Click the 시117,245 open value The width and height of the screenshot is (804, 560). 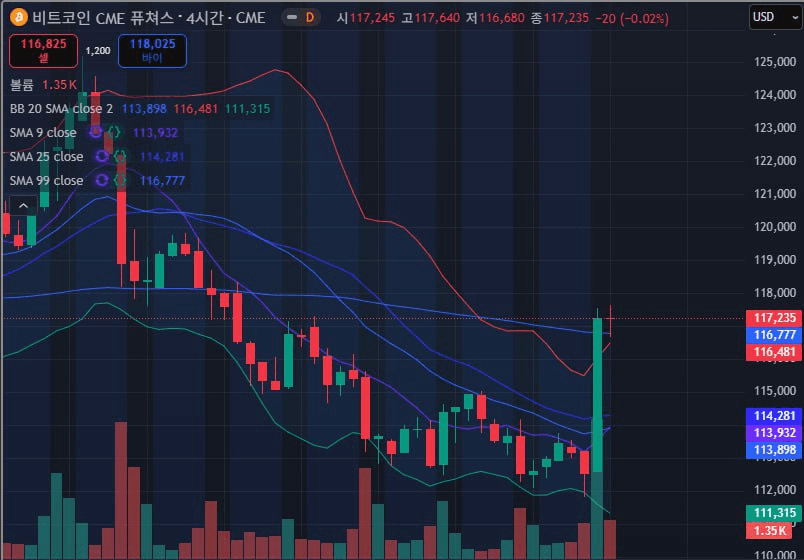pyautogui.click(x=366, y=18)
